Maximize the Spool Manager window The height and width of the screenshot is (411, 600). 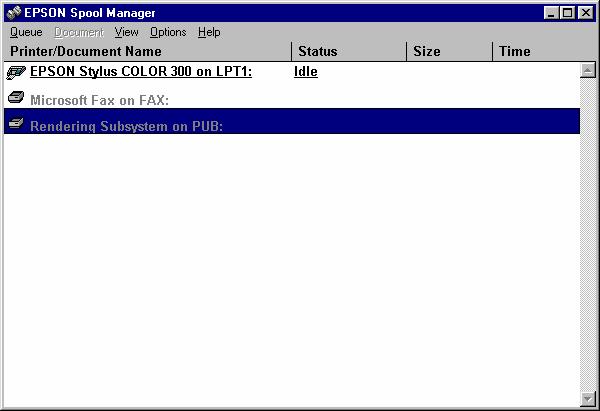pos(567,13)
